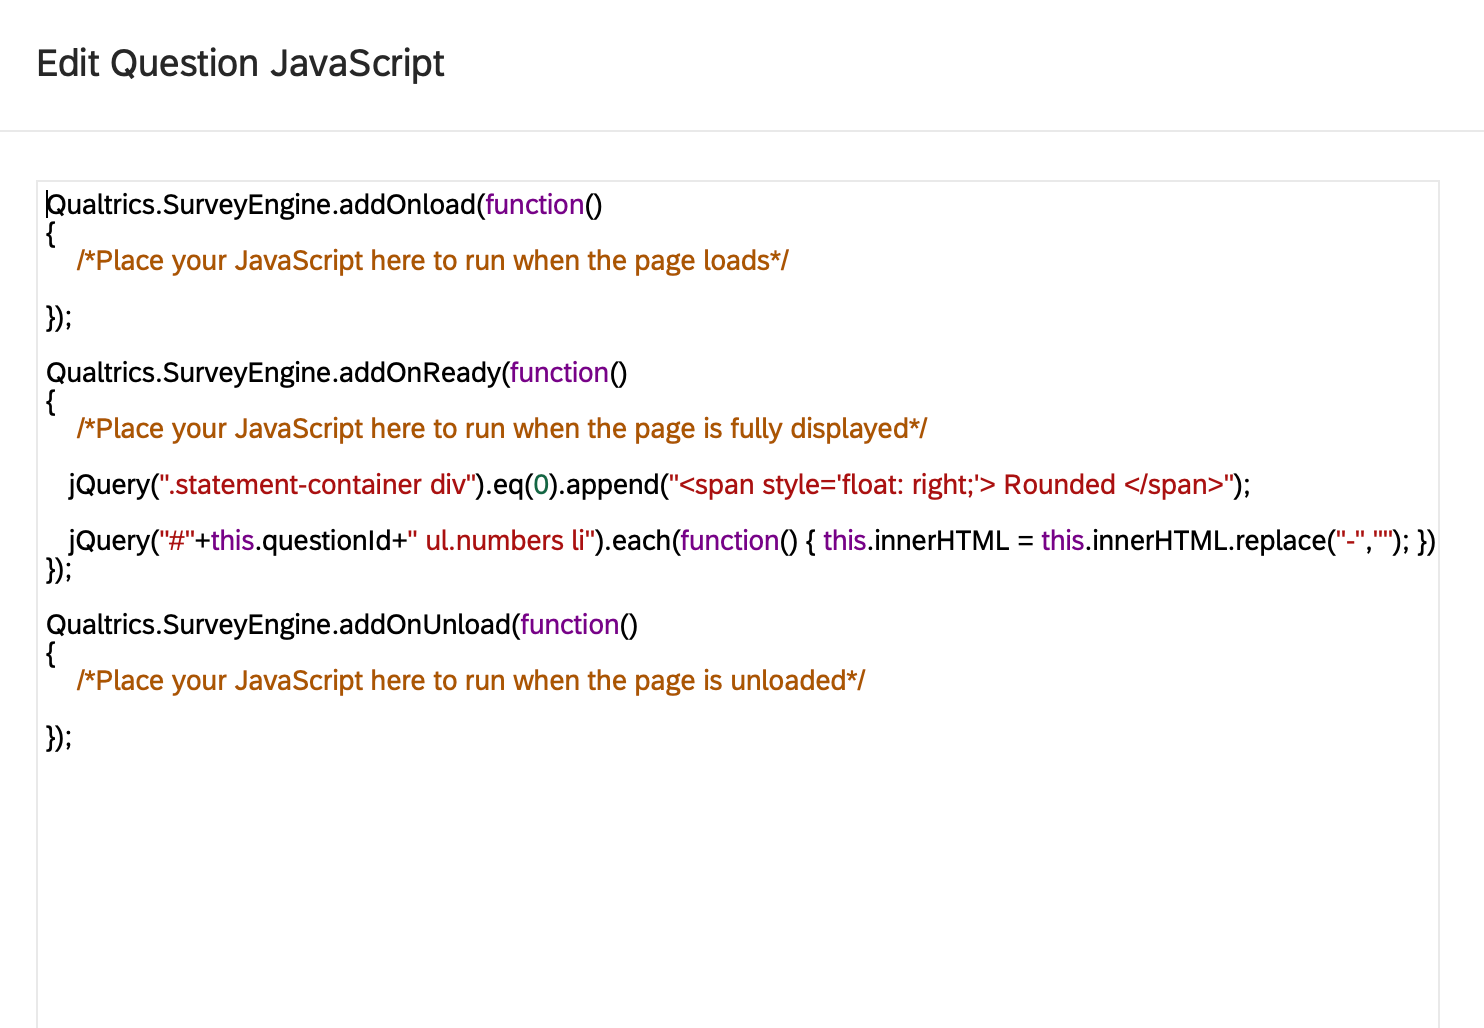
Task: Click the closing '});' after addOnReady block
Action: [59, 569]
